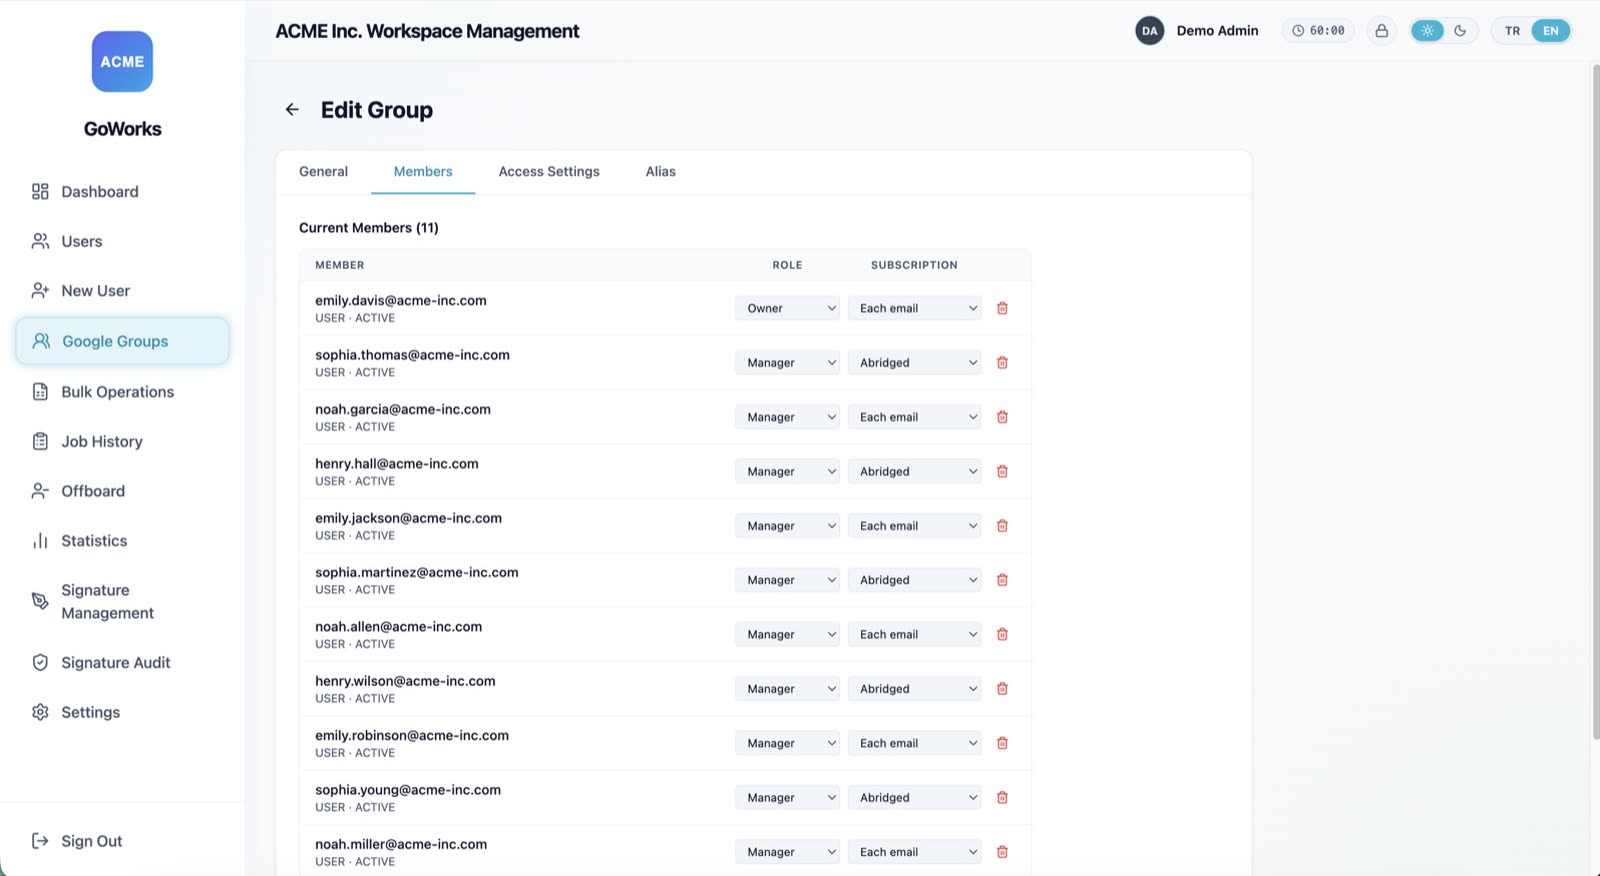The image size is (1600, 876).
Task: Click the DA user avatar
Action: click(1150, 31)
